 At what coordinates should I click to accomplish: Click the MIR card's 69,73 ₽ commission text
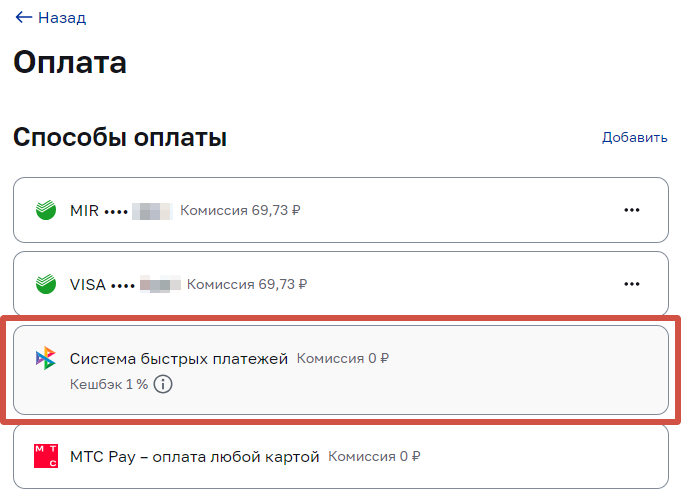coord(240,211)
